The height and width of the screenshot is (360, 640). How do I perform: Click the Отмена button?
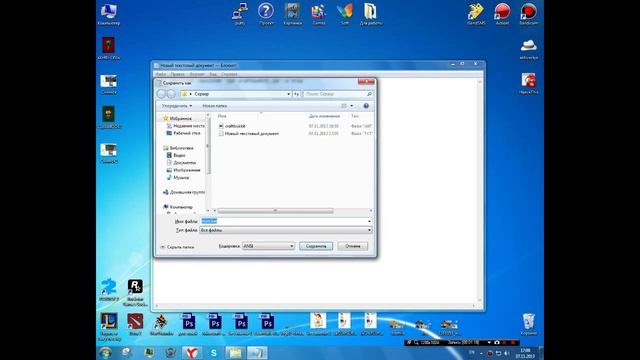click(353, 246)
